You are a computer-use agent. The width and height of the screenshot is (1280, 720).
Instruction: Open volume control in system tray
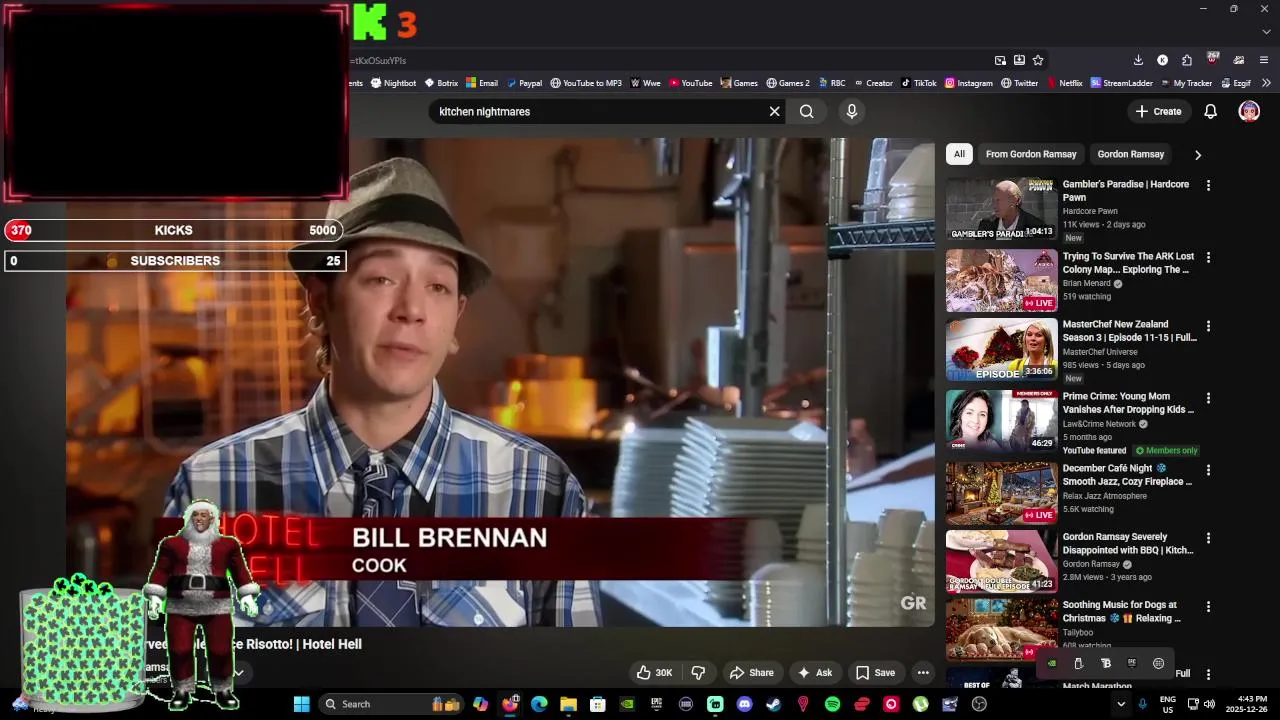[x=1209, y=704]
